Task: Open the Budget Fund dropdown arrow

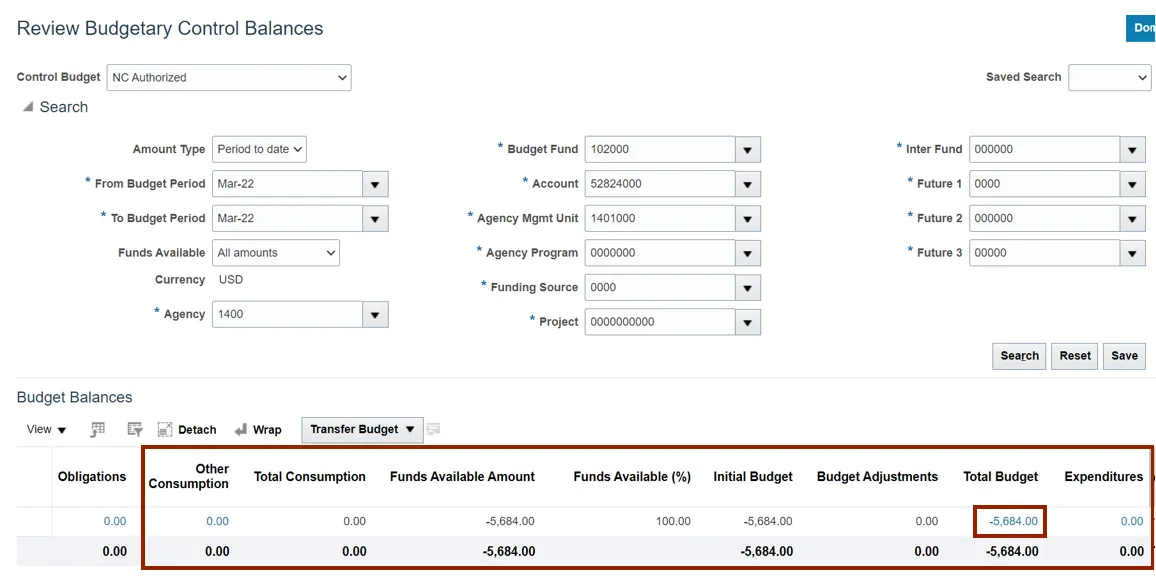Action: tap(748, 150)
